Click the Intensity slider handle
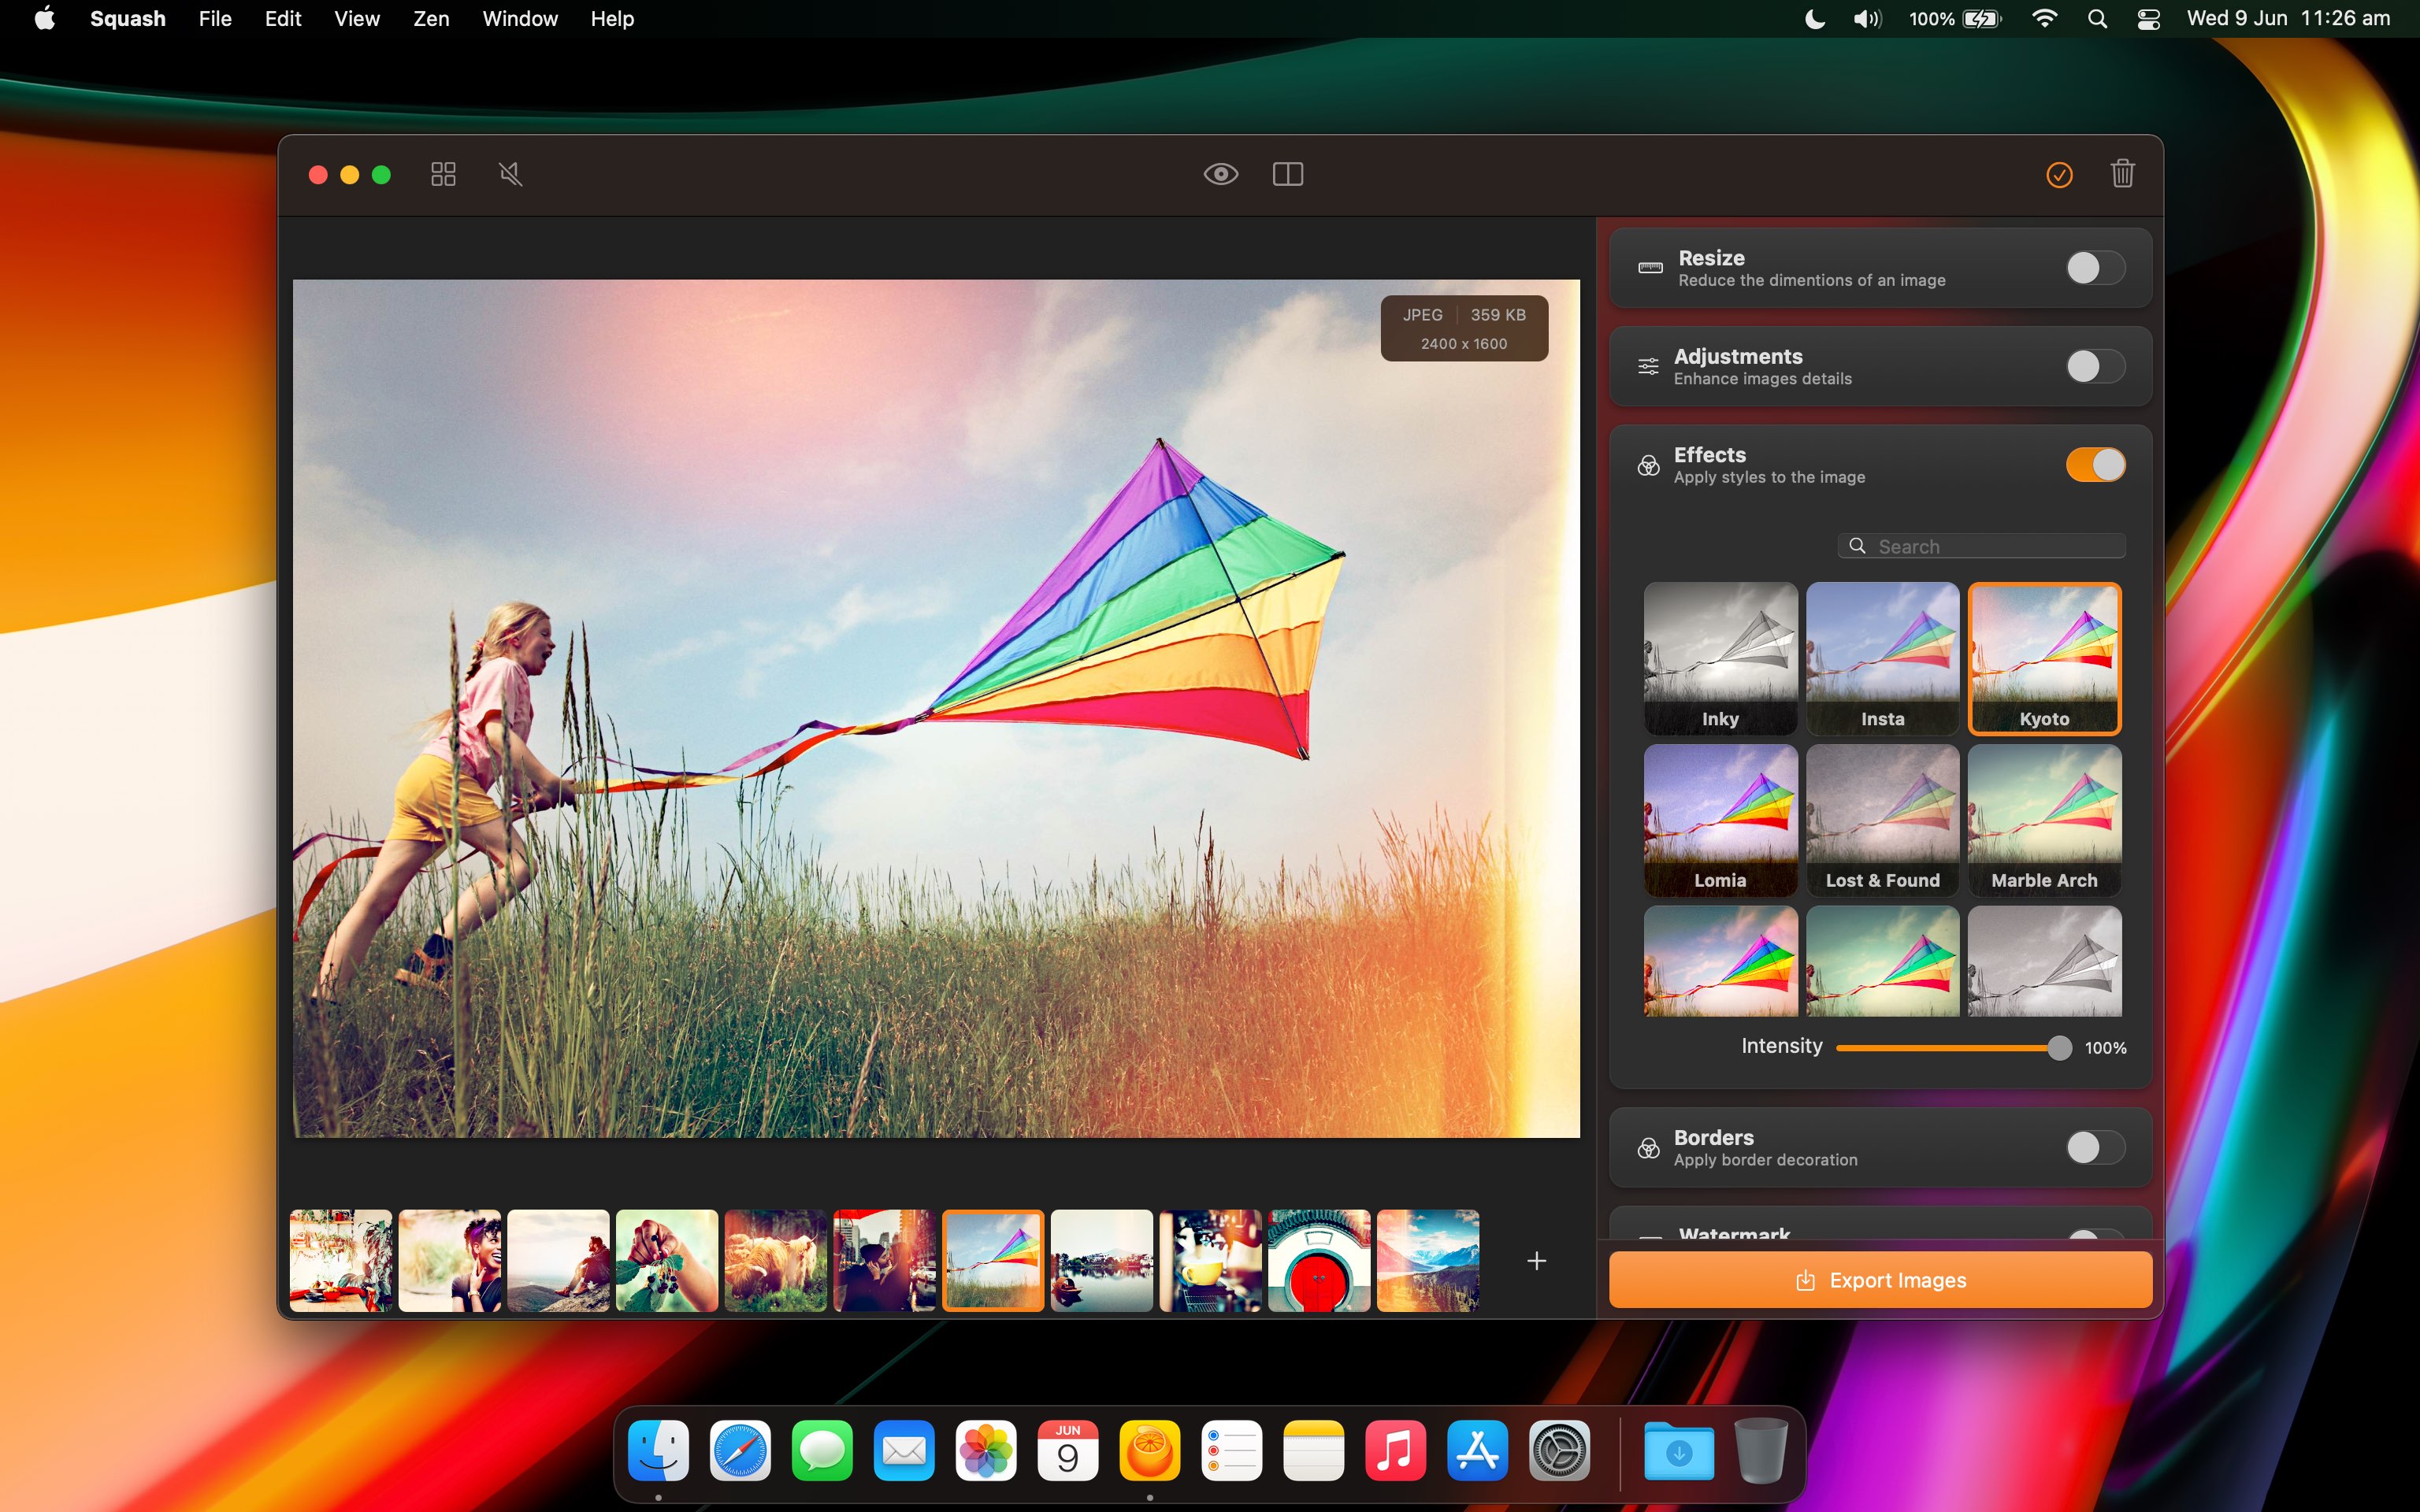The height and width of the screenshot is (1512, 2420). coord(2059,1047)
